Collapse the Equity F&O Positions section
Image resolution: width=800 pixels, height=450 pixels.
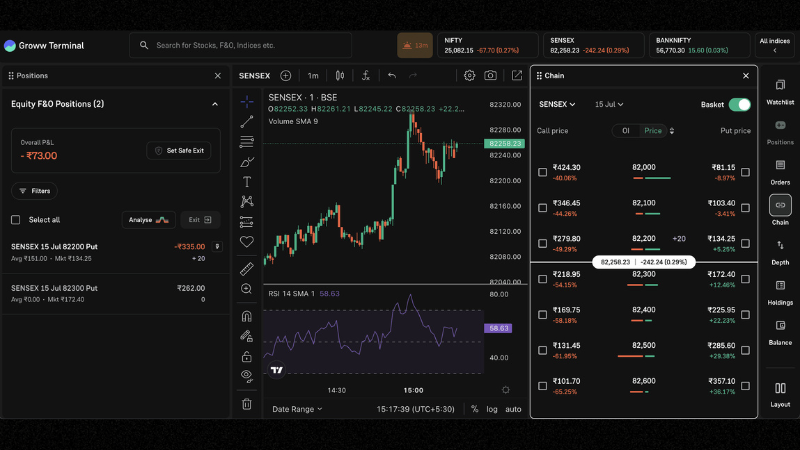tap(214, 104)
